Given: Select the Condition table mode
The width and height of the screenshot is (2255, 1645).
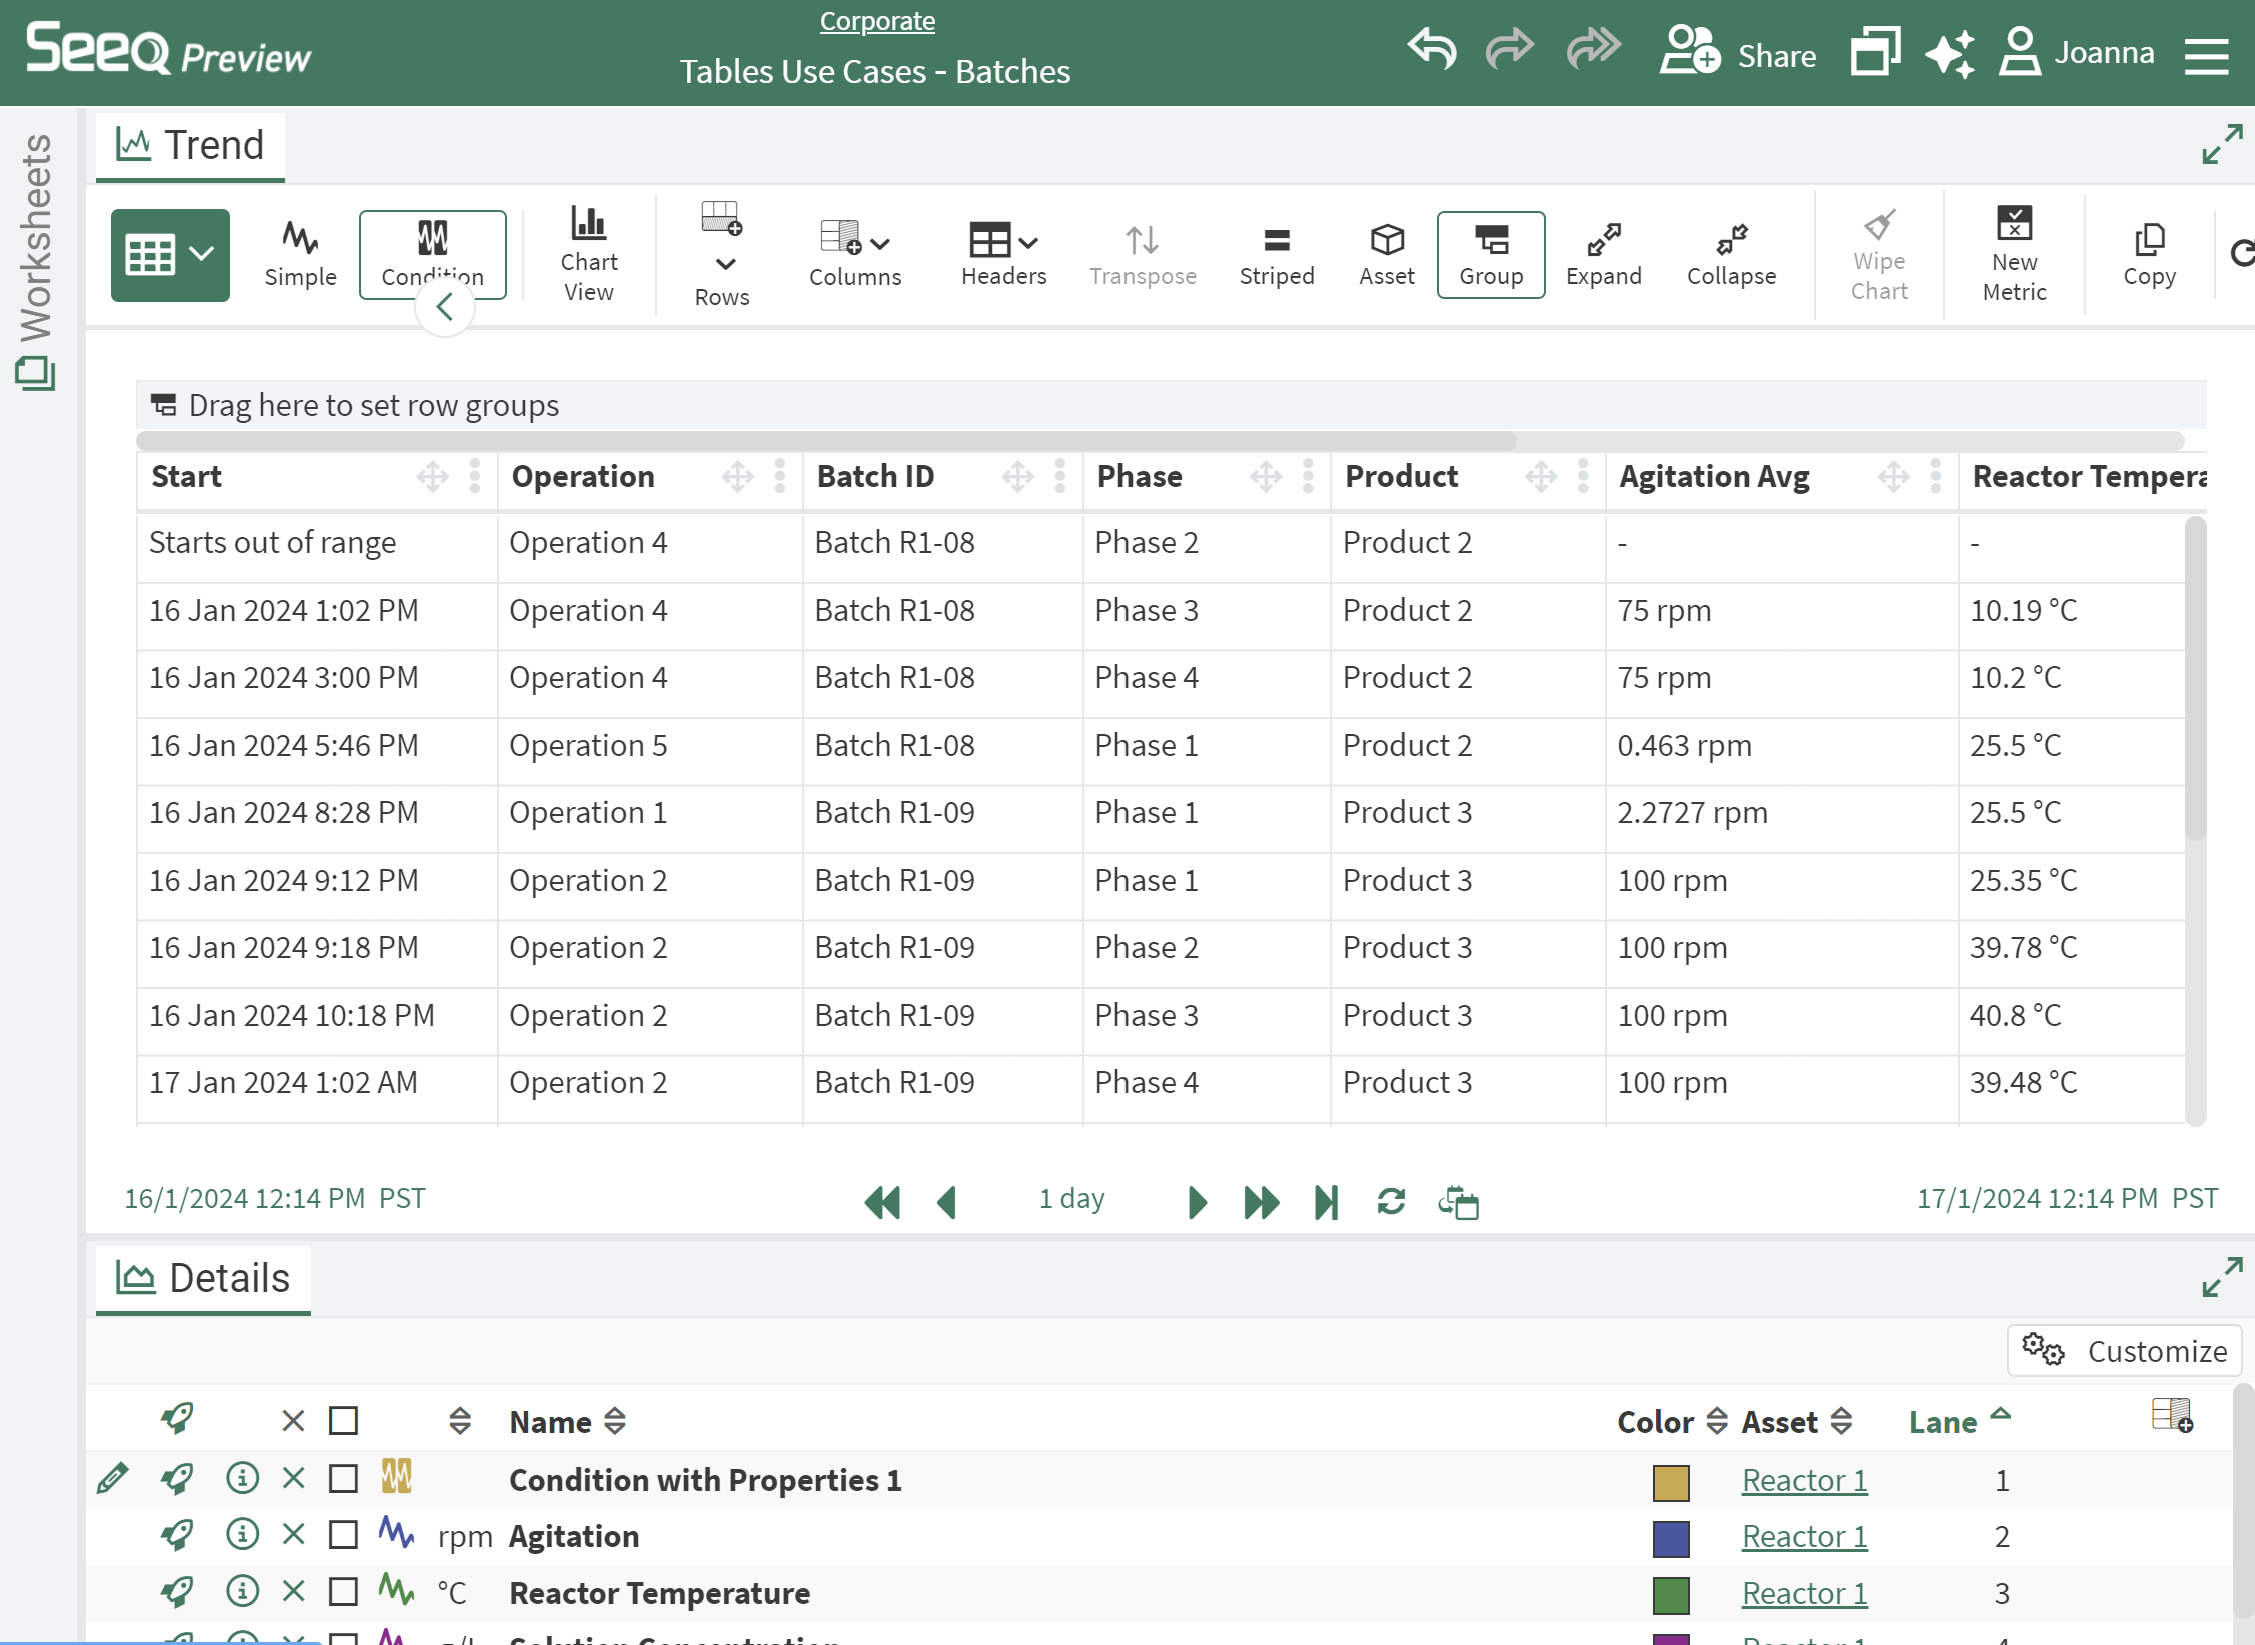Looking at the screenshot, I should (433, 254).
